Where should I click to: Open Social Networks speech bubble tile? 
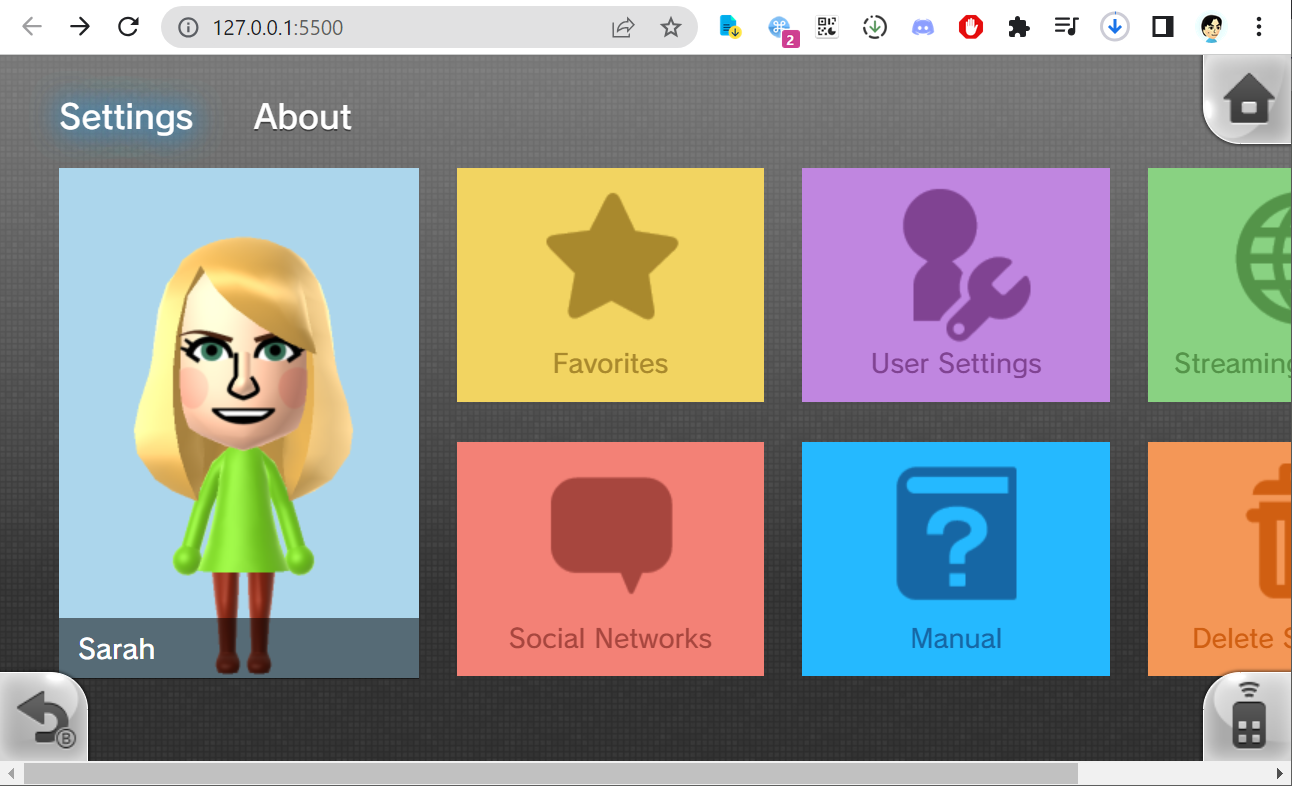point(610,559)
